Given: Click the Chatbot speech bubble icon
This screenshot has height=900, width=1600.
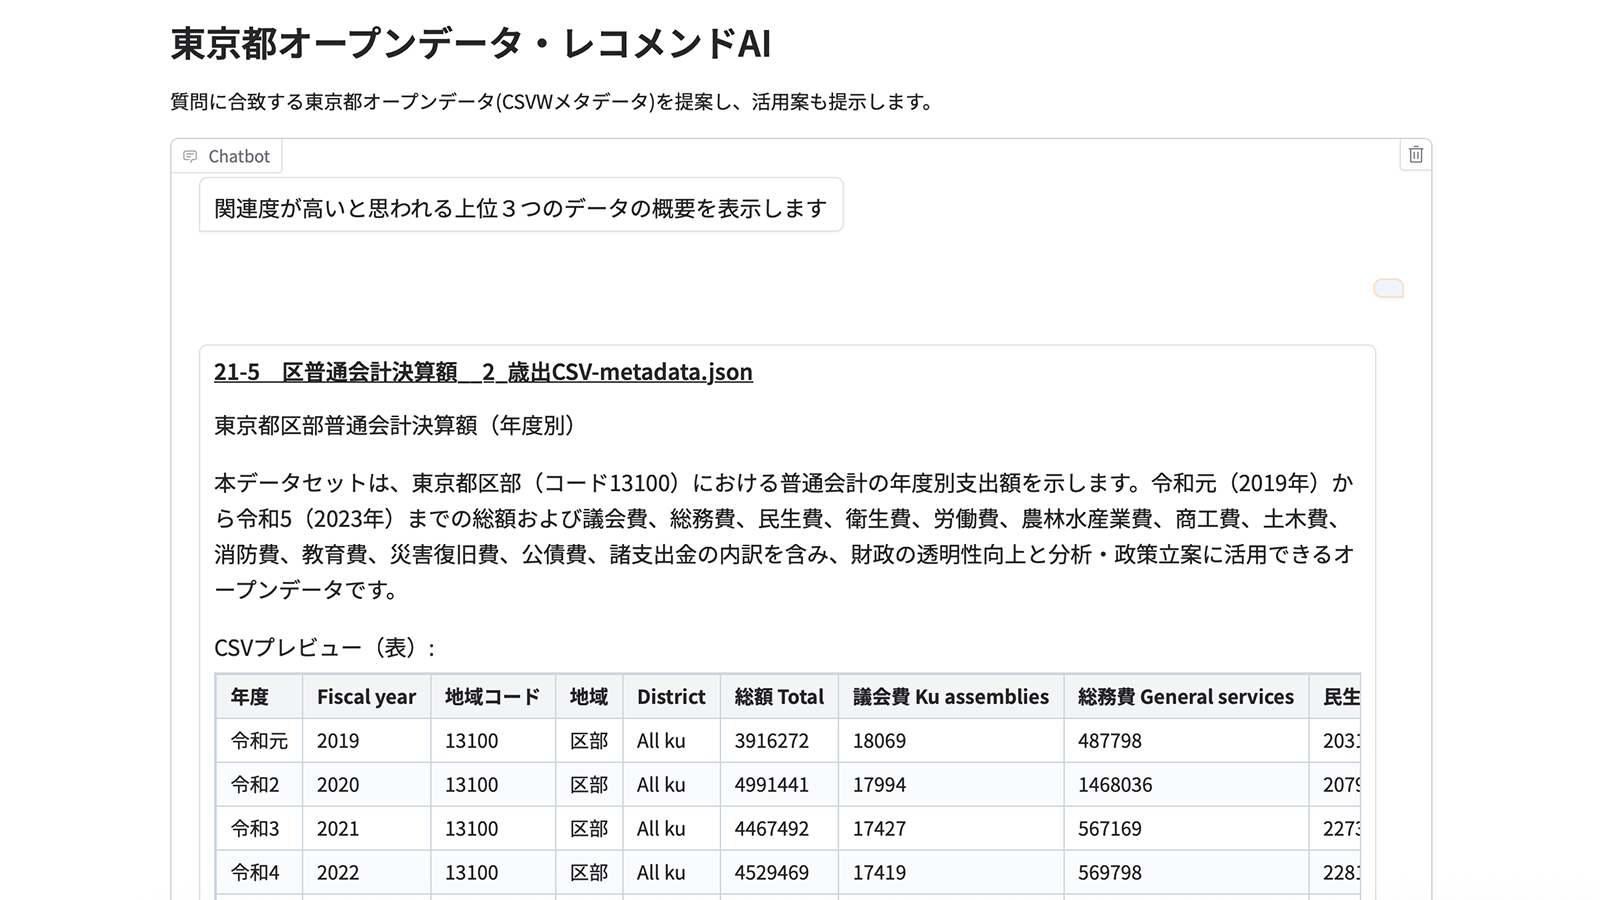Looking at the screenshot, I should (190, 156).
